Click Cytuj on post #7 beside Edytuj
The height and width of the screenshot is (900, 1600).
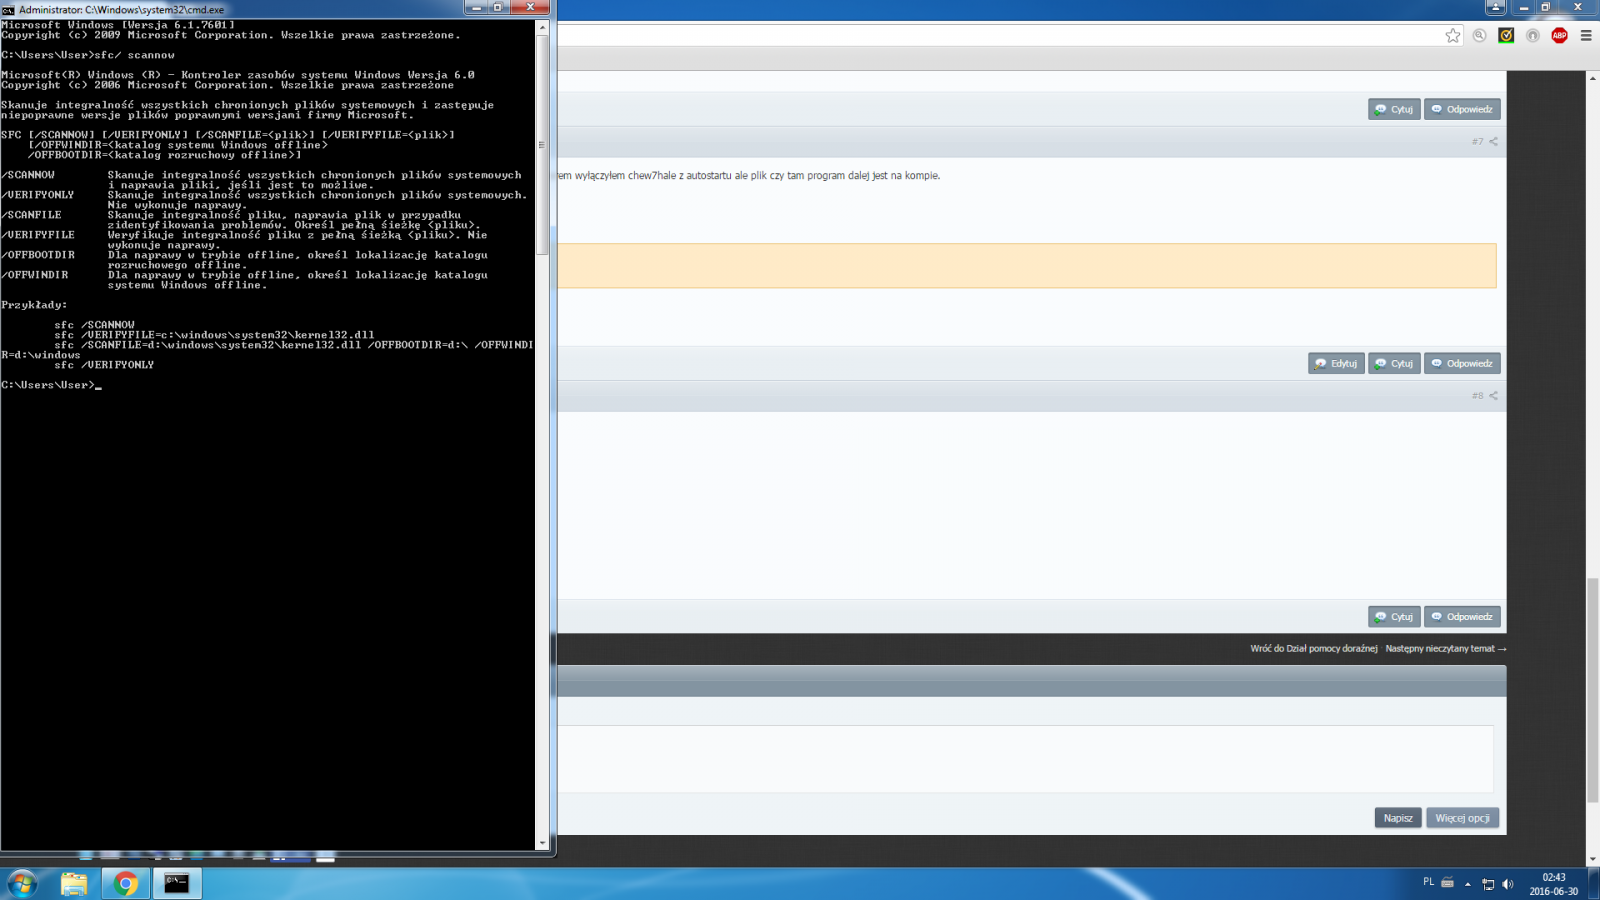click(1394, 363)
